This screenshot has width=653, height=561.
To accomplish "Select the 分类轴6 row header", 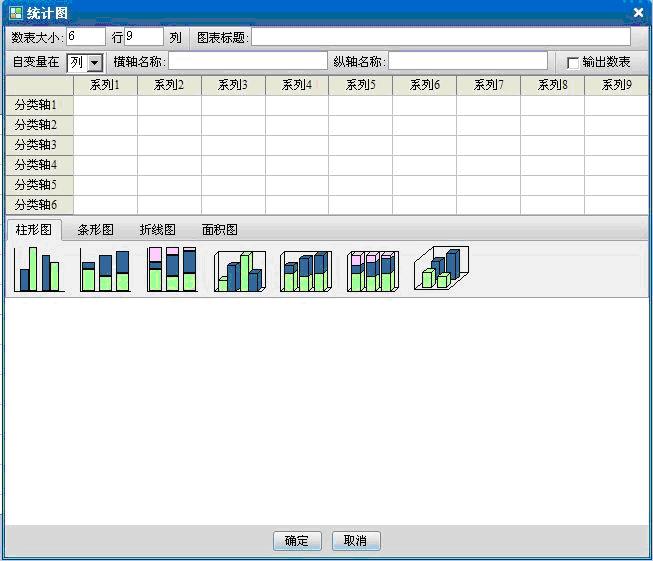I will (x=40, y=205).
